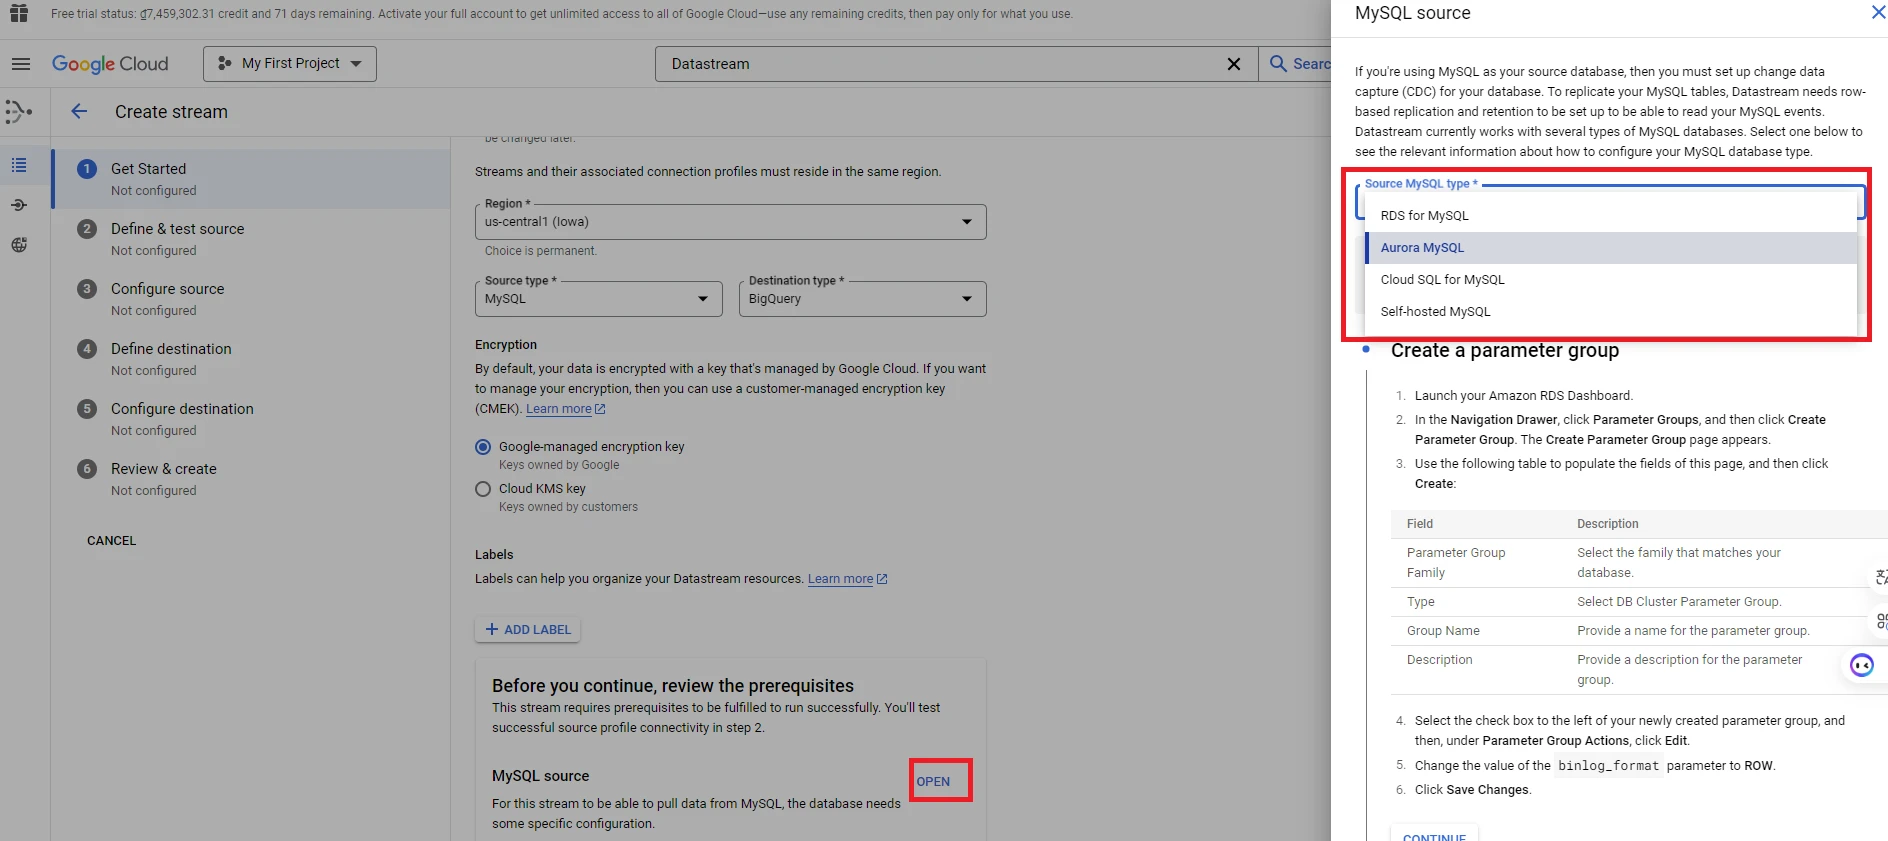Open the My First Project selector

290,64
